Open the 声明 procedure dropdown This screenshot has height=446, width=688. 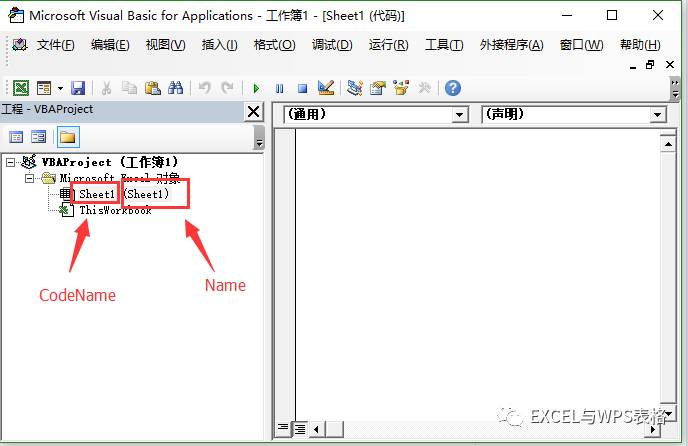tap(657, 115)
